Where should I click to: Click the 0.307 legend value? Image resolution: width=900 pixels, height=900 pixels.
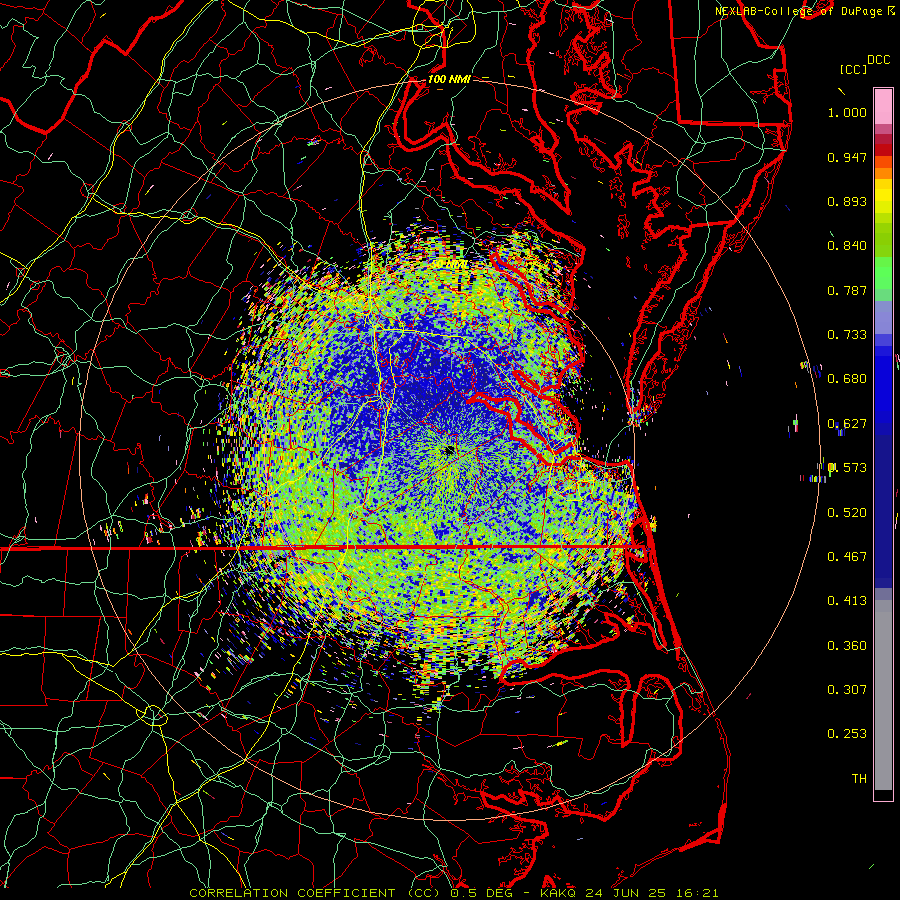tap(847, 690)
